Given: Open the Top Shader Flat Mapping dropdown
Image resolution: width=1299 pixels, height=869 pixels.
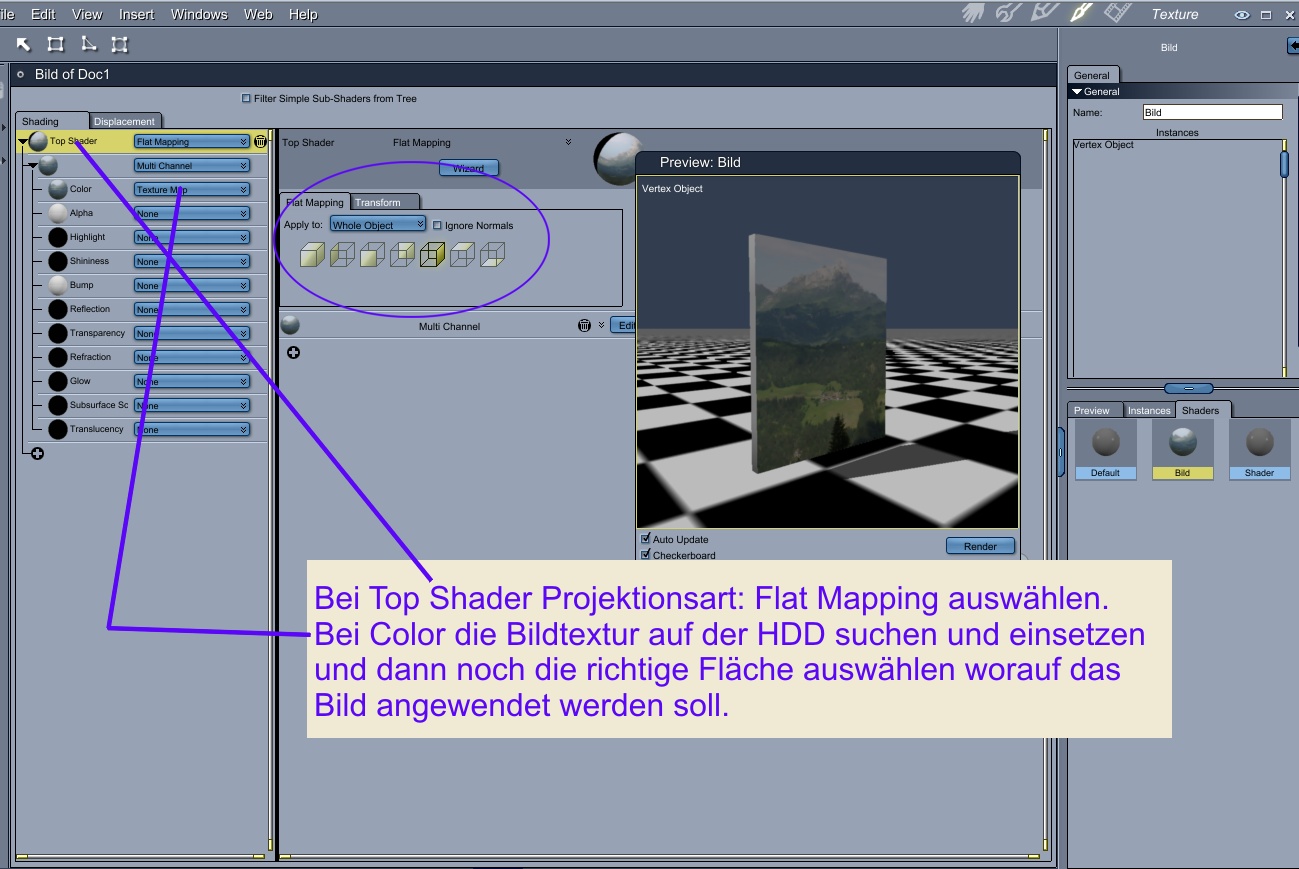Looking at the screenshot, I should (x=192, y=142).
